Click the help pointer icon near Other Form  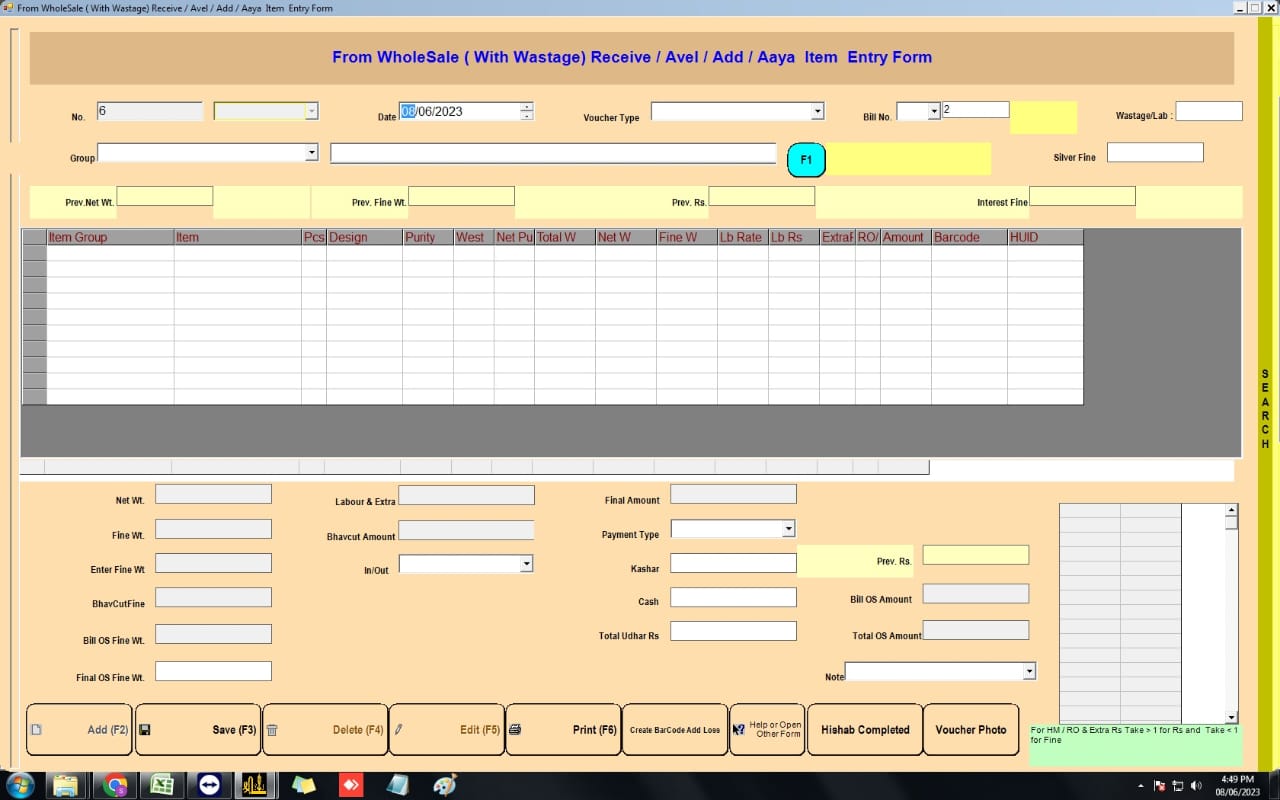pos(738,729)
